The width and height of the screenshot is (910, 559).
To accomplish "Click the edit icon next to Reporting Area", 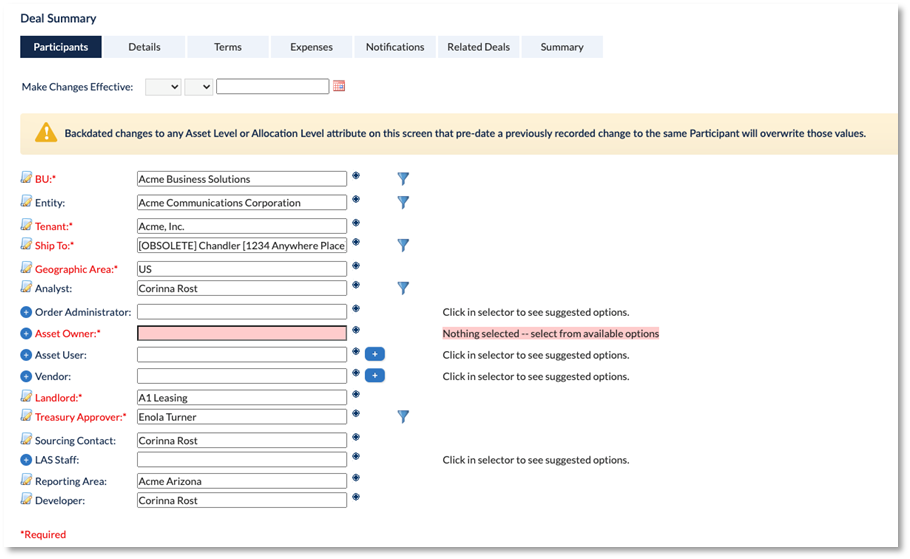I will coord(26,481).
